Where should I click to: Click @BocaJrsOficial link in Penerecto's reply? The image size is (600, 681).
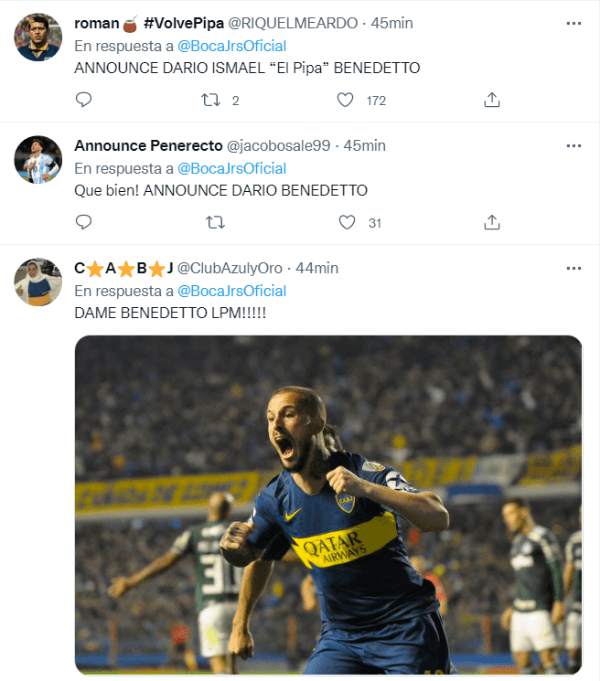pos(232,168)
